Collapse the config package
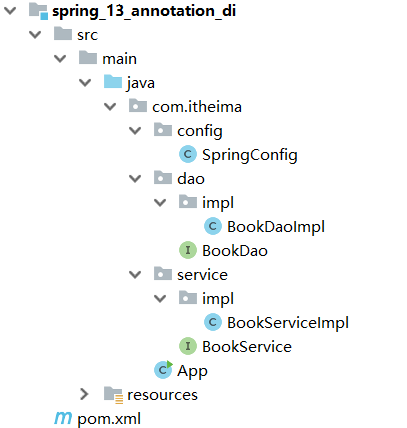Screen dimensions: 407x428 [135, 131]
